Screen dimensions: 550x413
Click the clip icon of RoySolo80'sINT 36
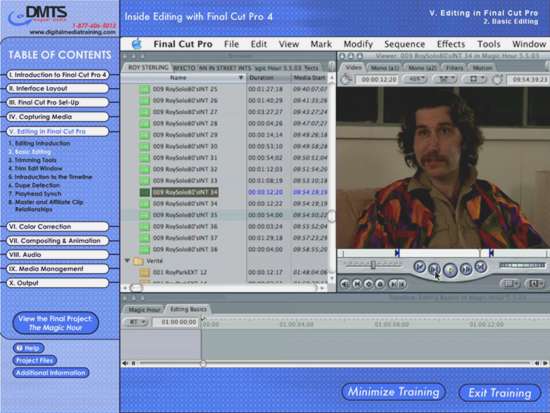[145, 227]
